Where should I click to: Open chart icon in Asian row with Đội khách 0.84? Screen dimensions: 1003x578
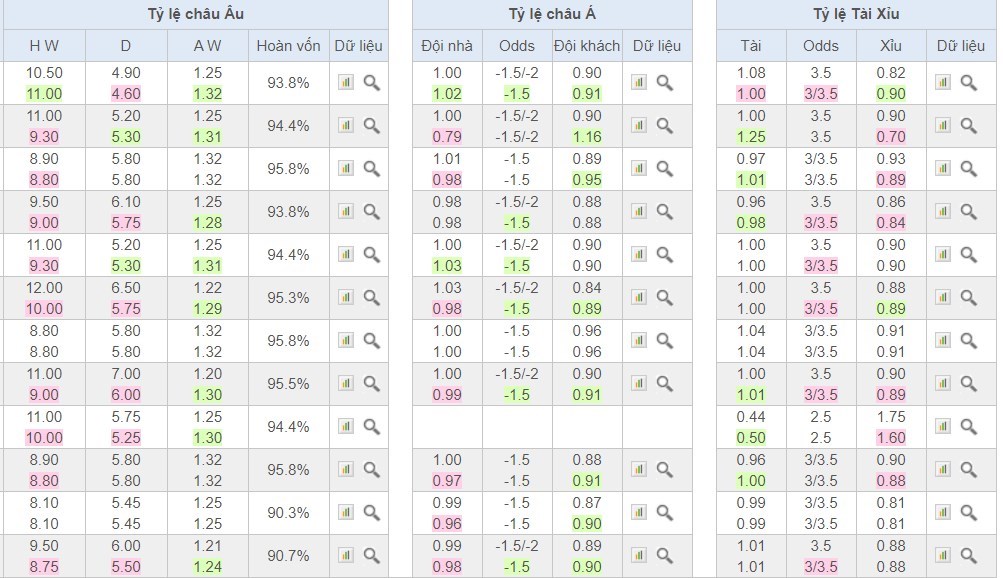pos(638,297)
